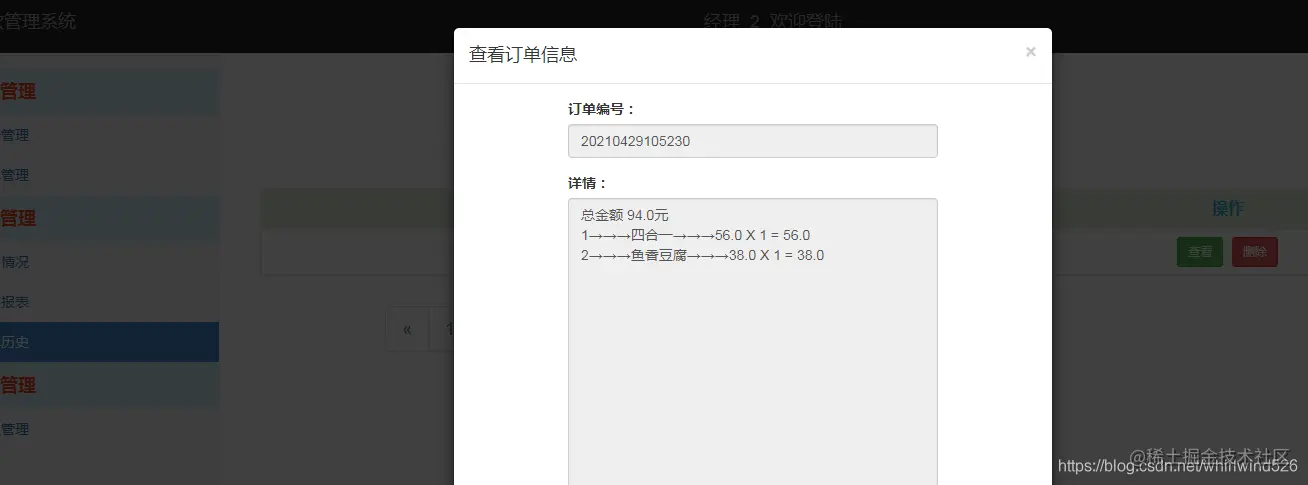Viewport: 1308px width, 485px height.
Task: Close the 查看订单信息 dialog with ×
Action: pos(1030,52)
